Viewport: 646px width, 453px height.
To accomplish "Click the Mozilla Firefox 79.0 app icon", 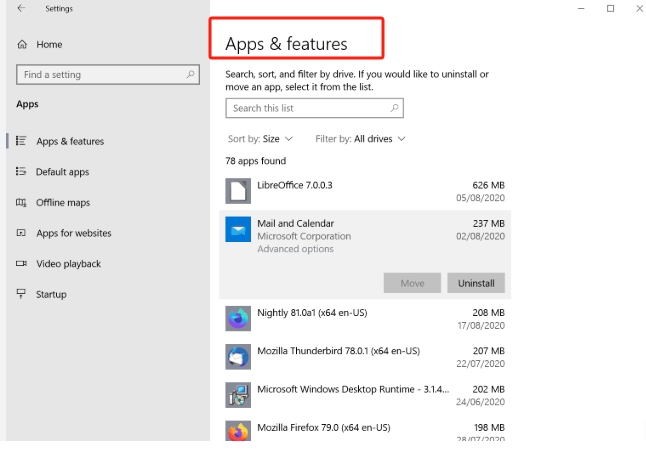I will (238, 431).
